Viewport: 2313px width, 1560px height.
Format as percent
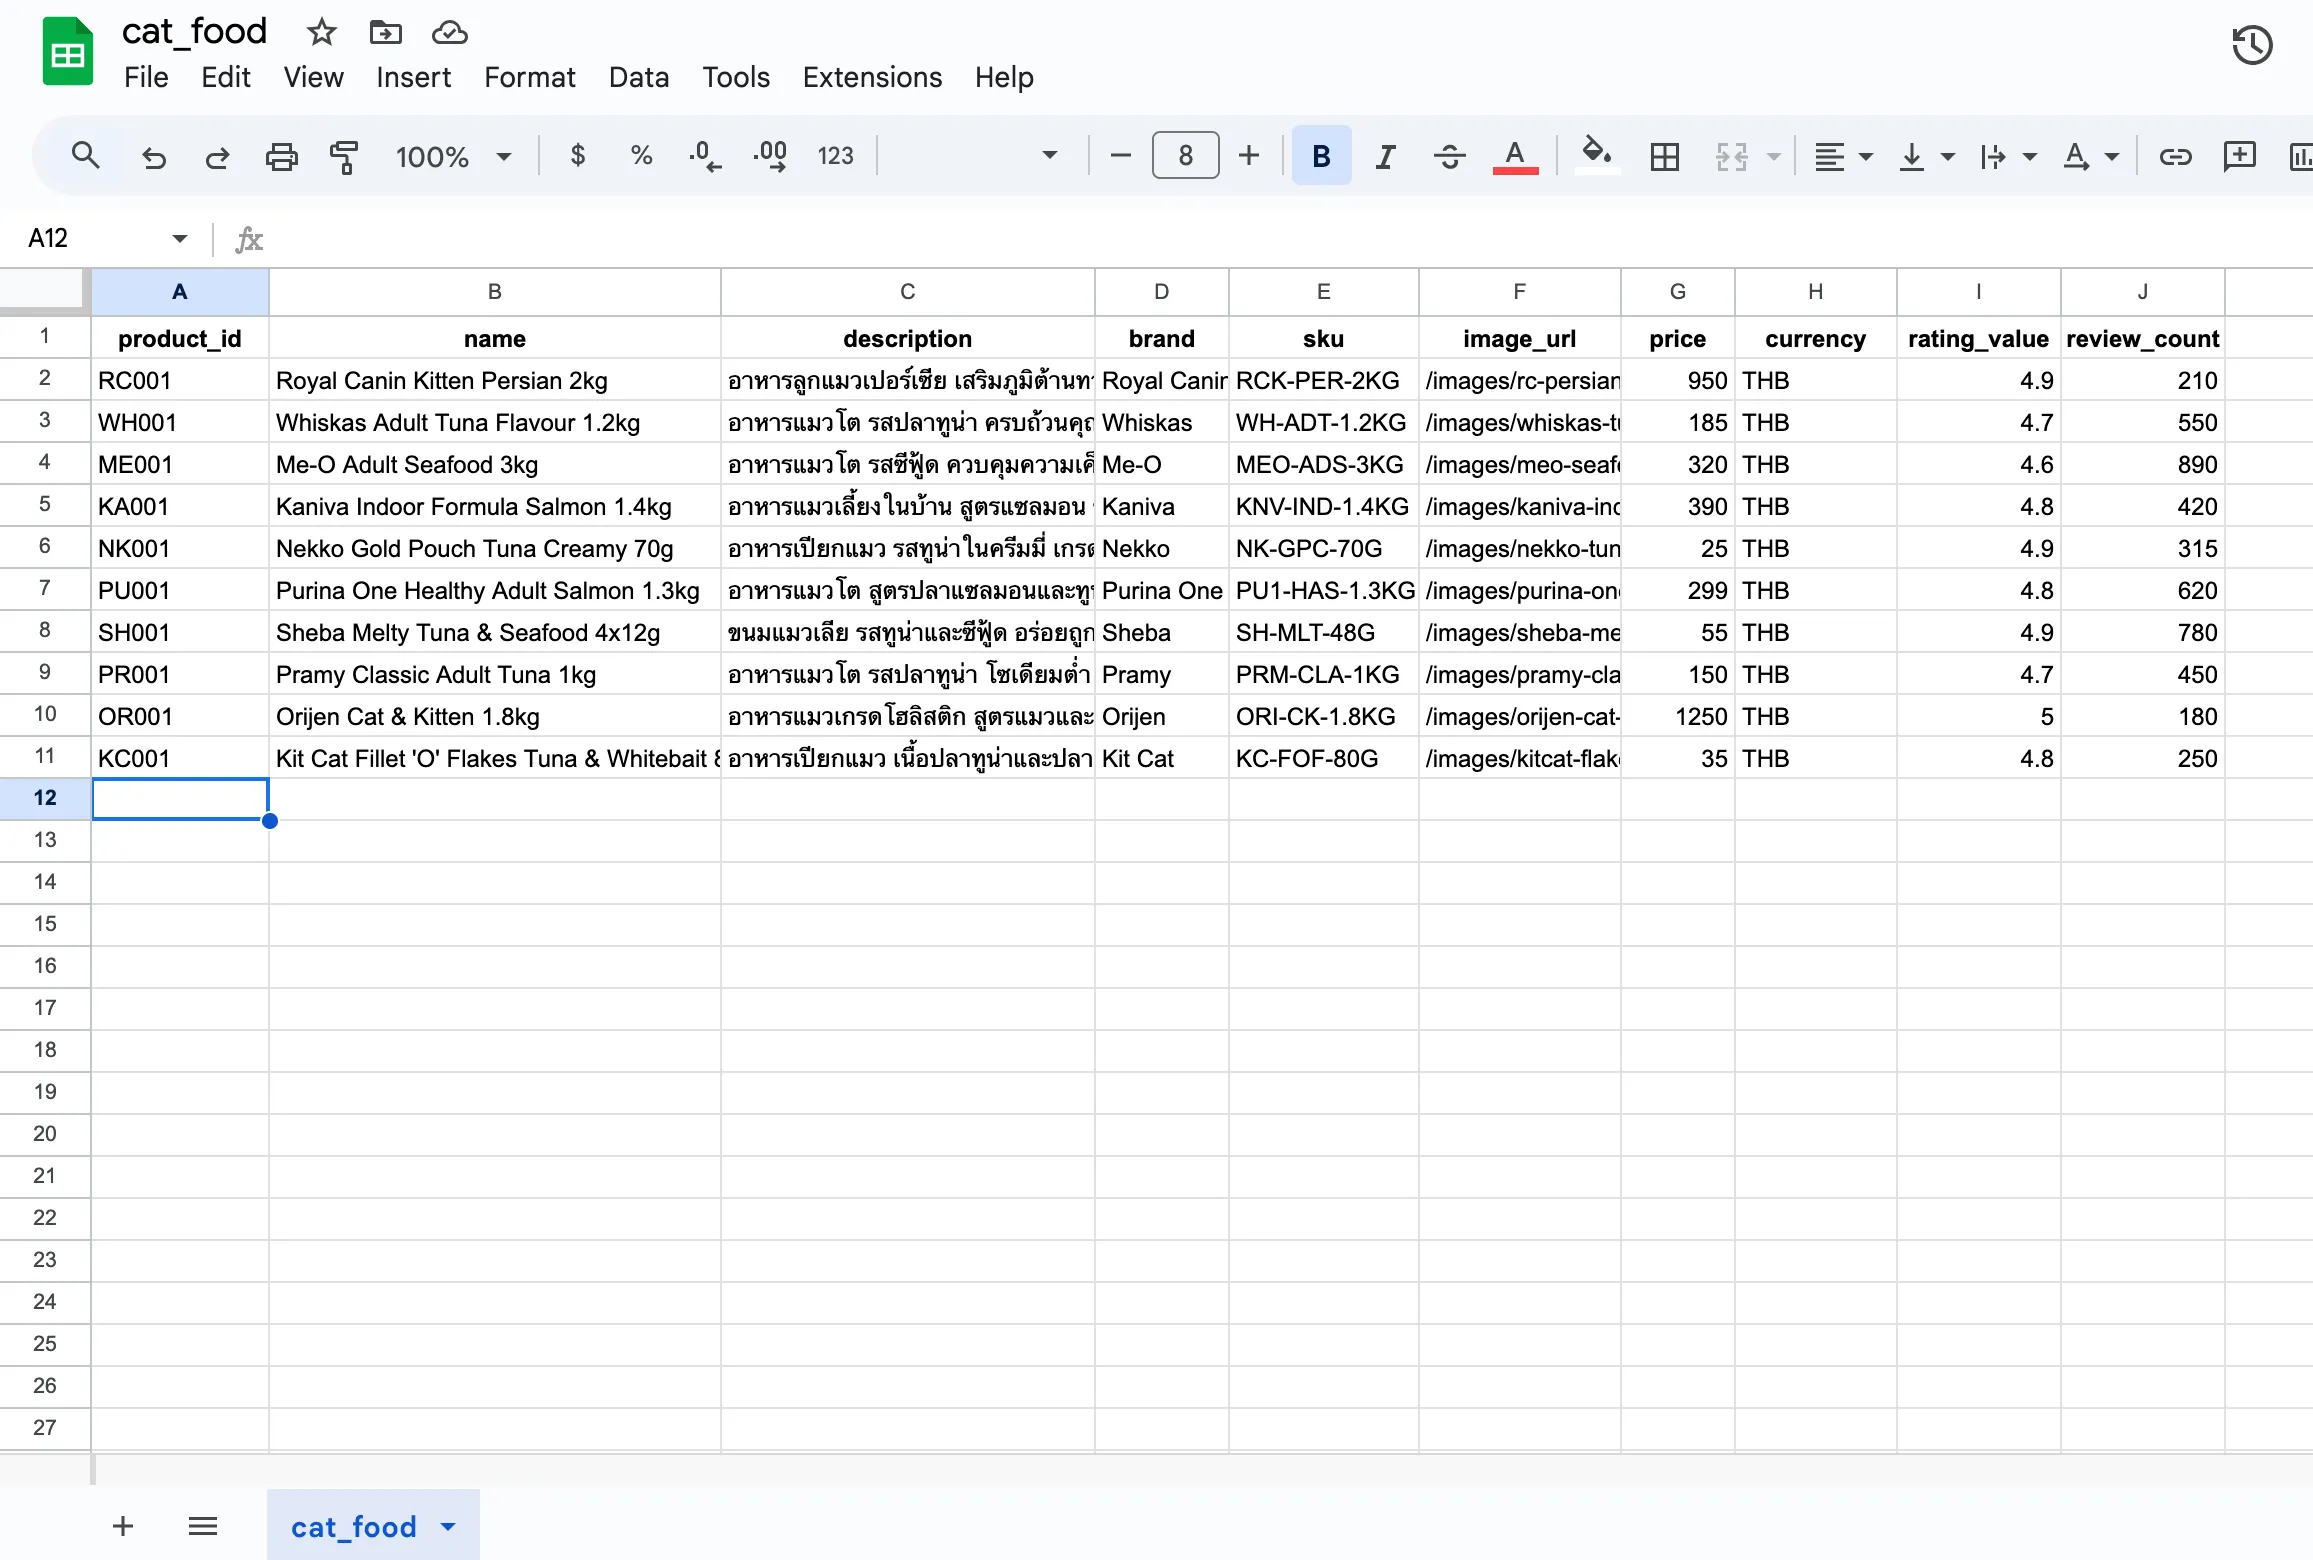[641, 156]
